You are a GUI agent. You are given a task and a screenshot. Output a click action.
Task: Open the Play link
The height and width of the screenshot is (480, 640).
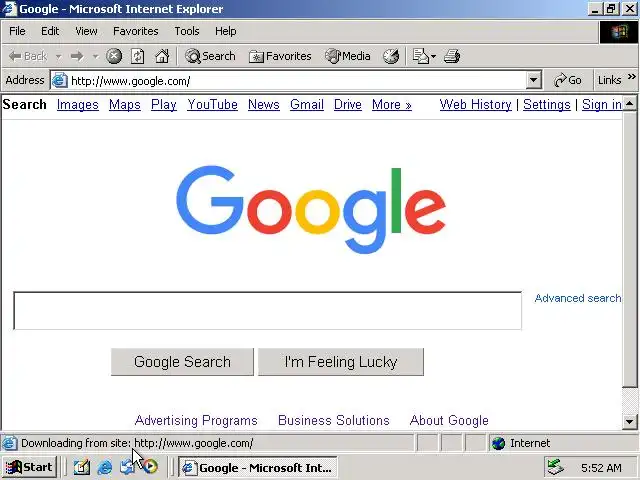pos(163,105)
